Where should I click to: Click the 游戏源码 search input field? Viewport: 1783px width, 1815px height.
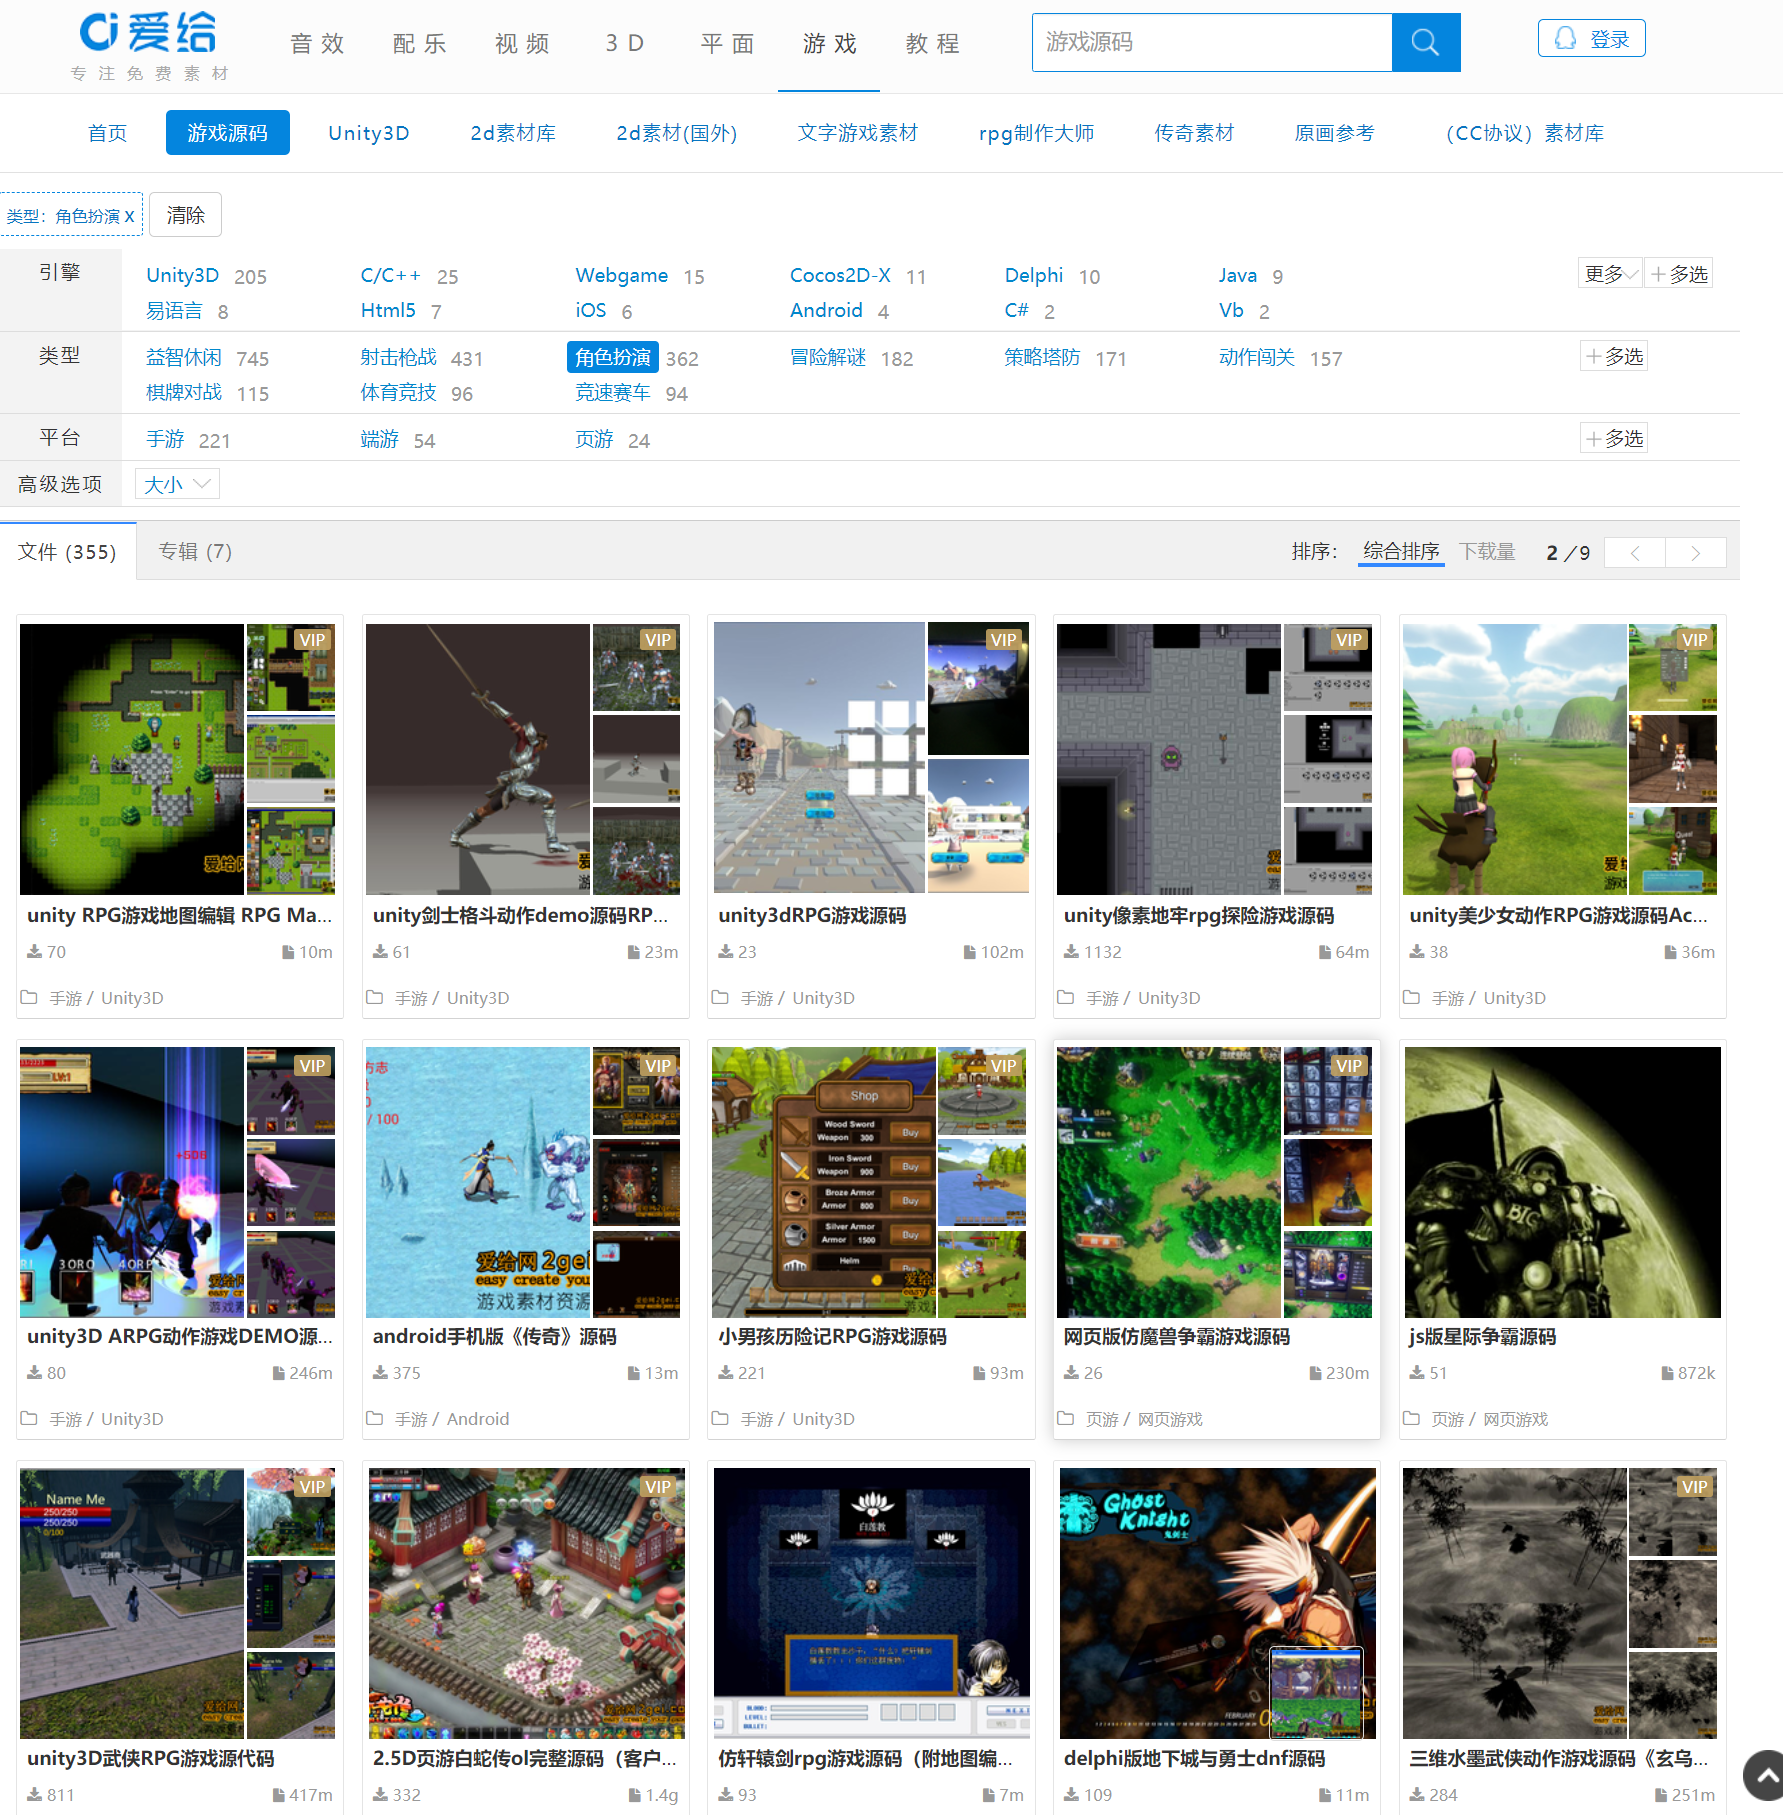[x=1212, y=42]
